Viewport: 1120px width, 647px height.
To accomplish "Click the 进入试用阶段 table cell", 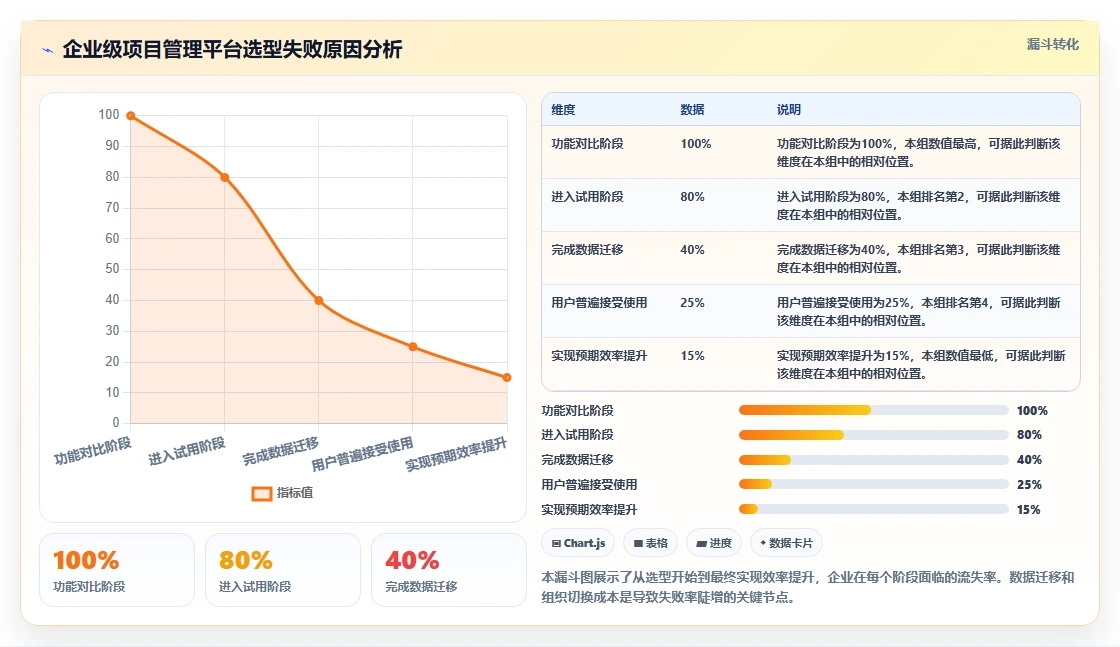I will pos(587,196).
